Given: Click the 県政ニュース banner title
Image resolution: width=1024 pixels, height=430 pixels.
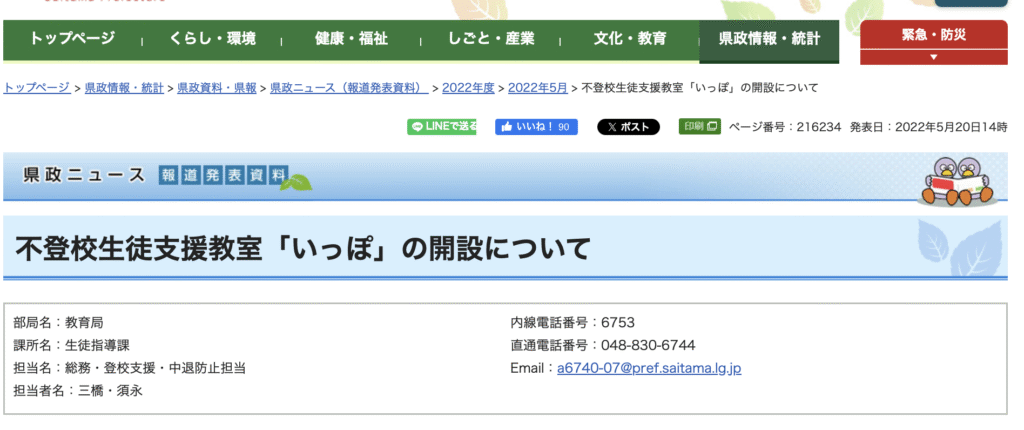Looking at the screenshot, I should pyautogui.click(x=84, y=174).
